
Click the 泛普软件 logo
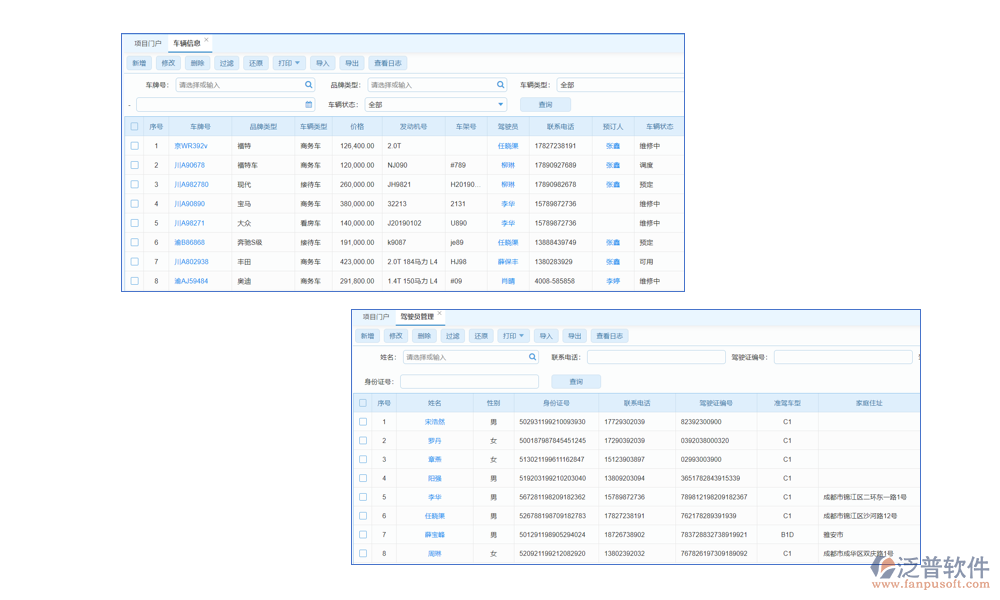pos(929,570)
